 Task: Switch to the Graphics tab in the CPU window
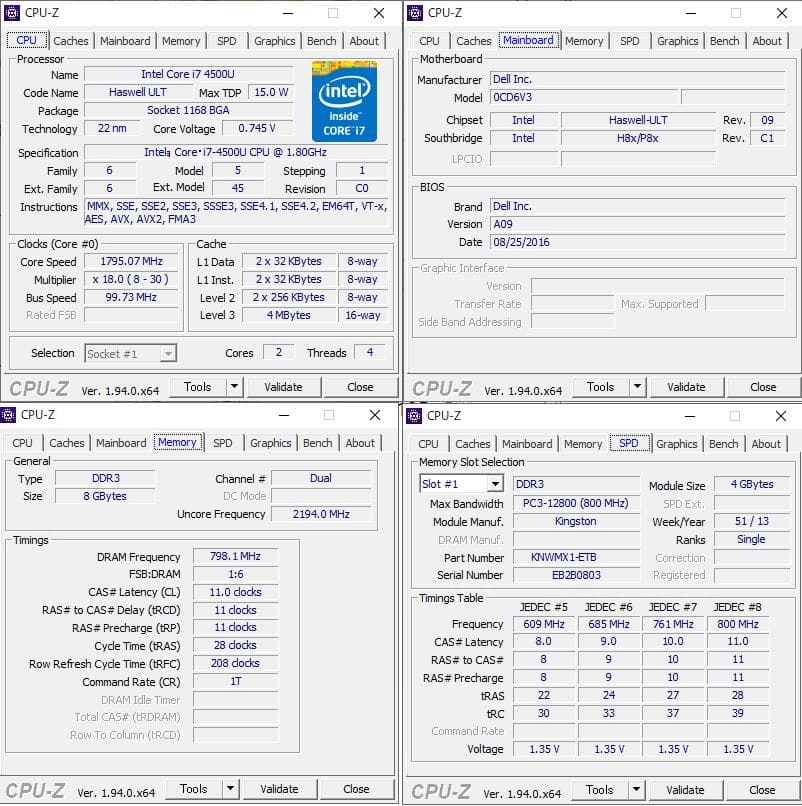(x=274, y=41)
